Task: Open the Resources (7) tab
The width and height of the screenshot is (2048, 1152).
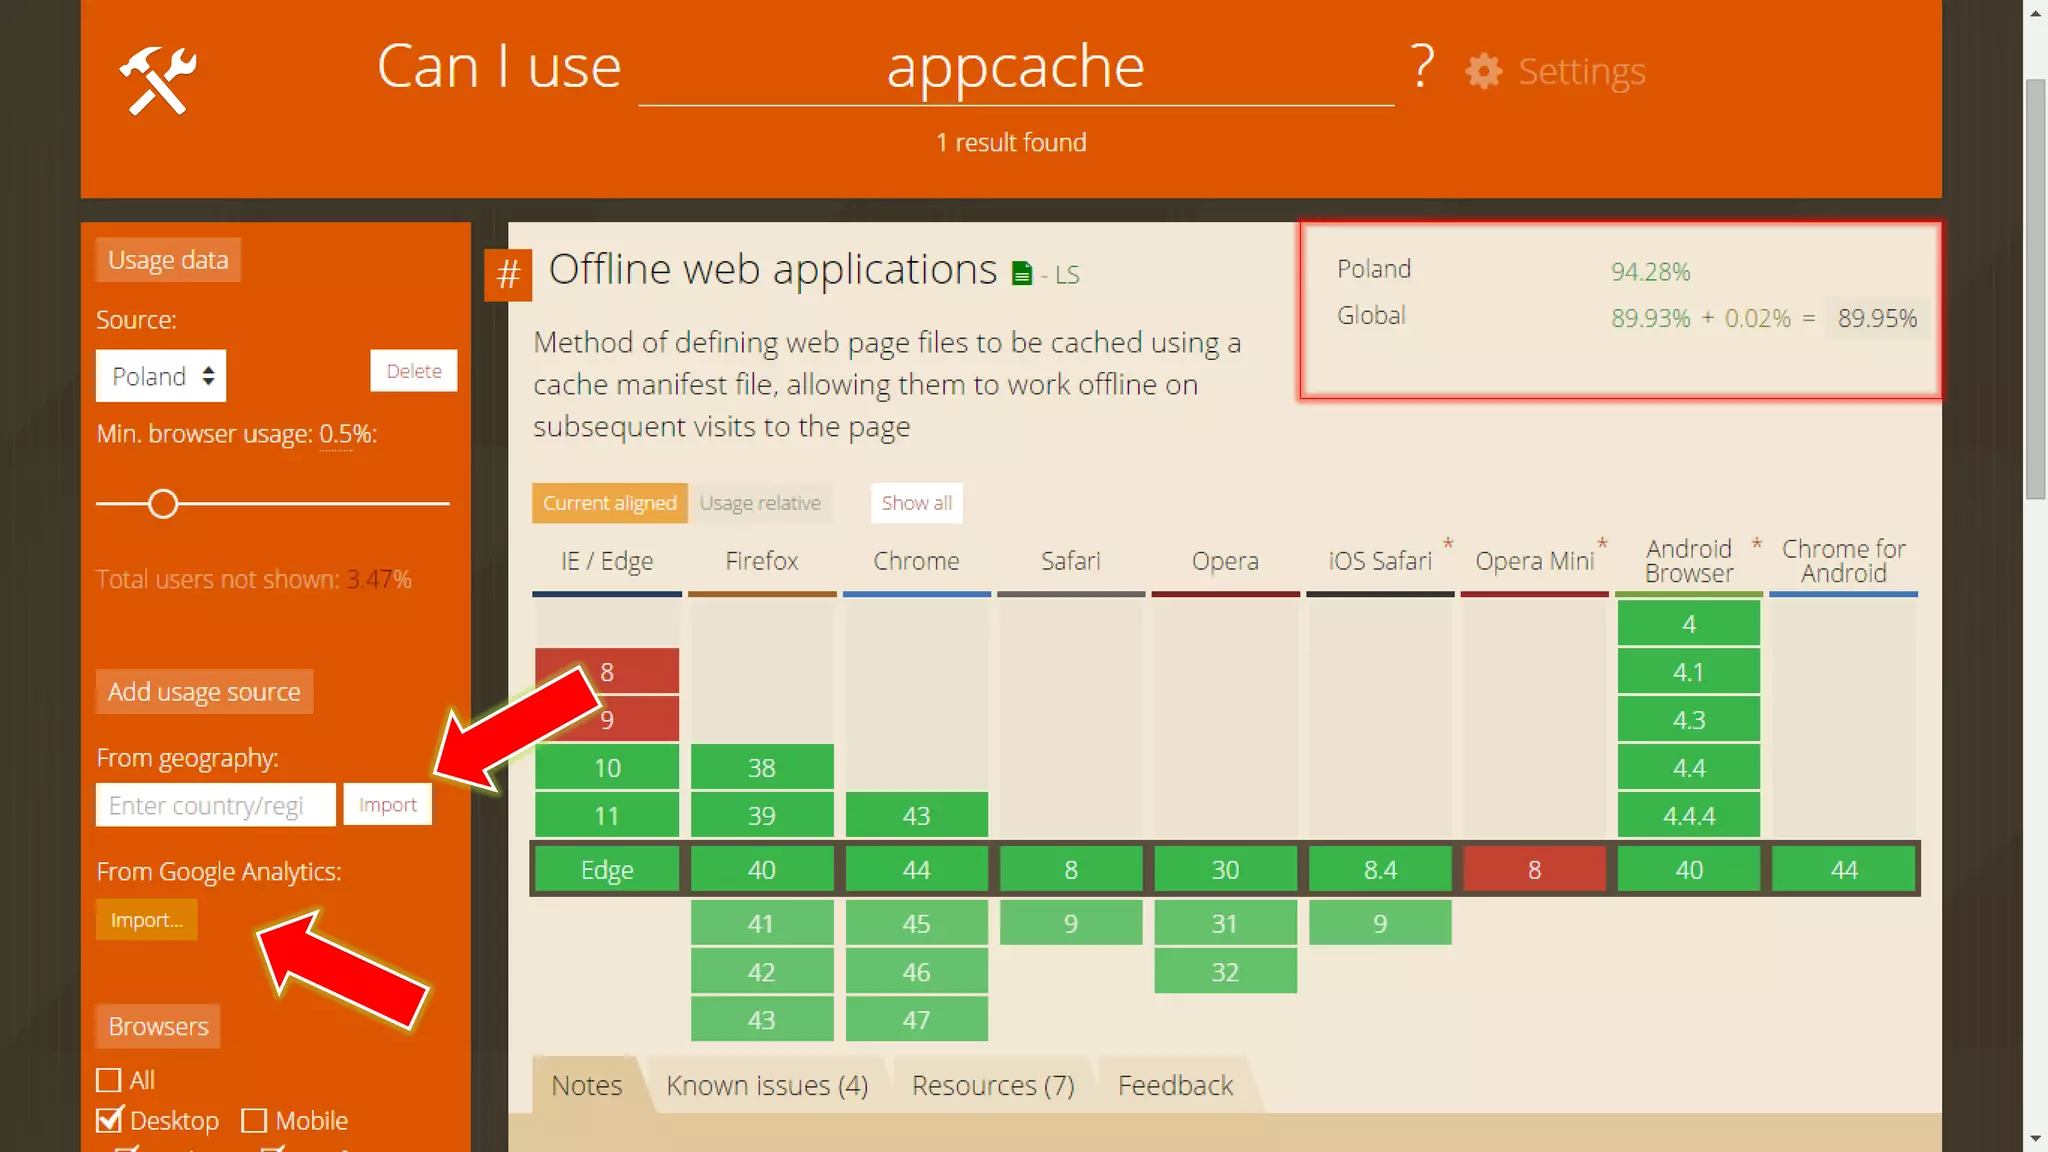Action: [993, 1085]
